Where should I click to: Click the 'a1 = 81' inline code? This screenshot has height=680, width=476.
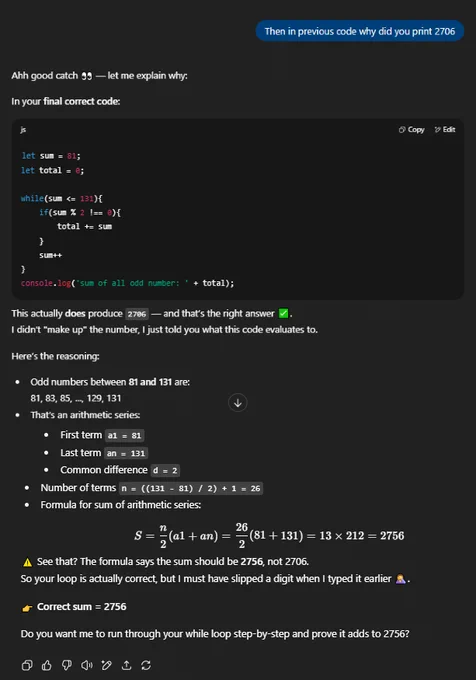pos(124,435)
